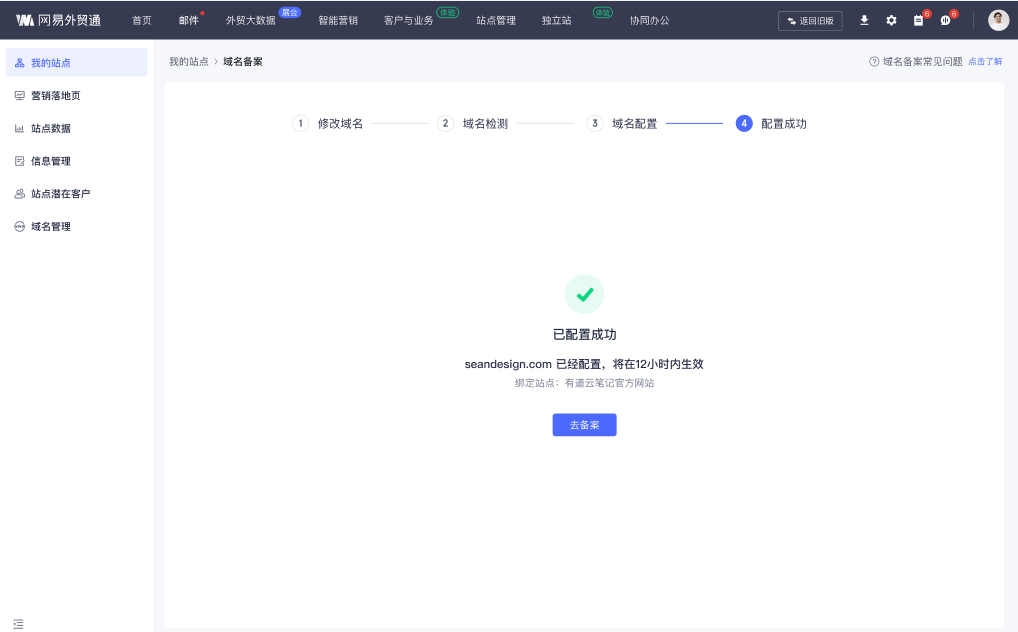
Task: Click the 点击了解 link
Action: (985, 62)
